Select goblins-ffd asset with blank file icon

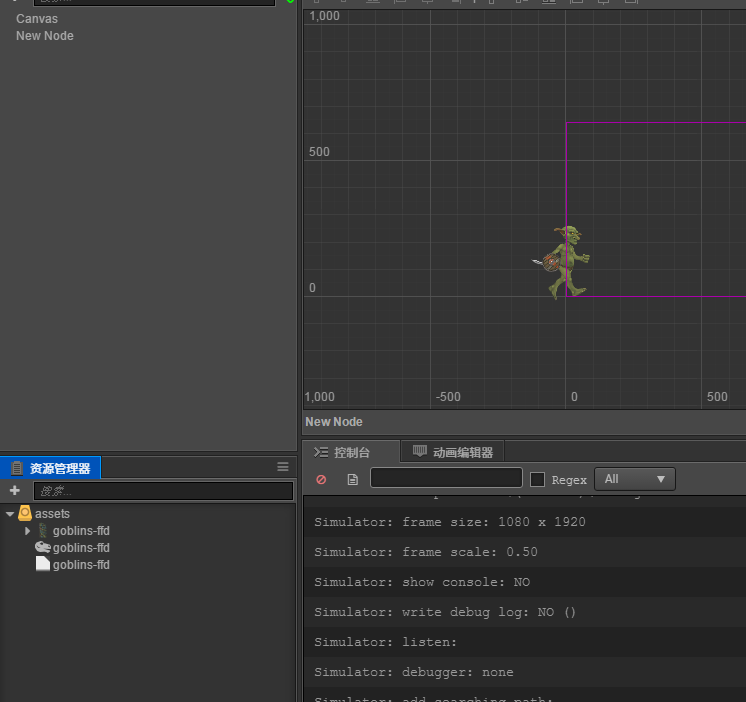[72, 565]
